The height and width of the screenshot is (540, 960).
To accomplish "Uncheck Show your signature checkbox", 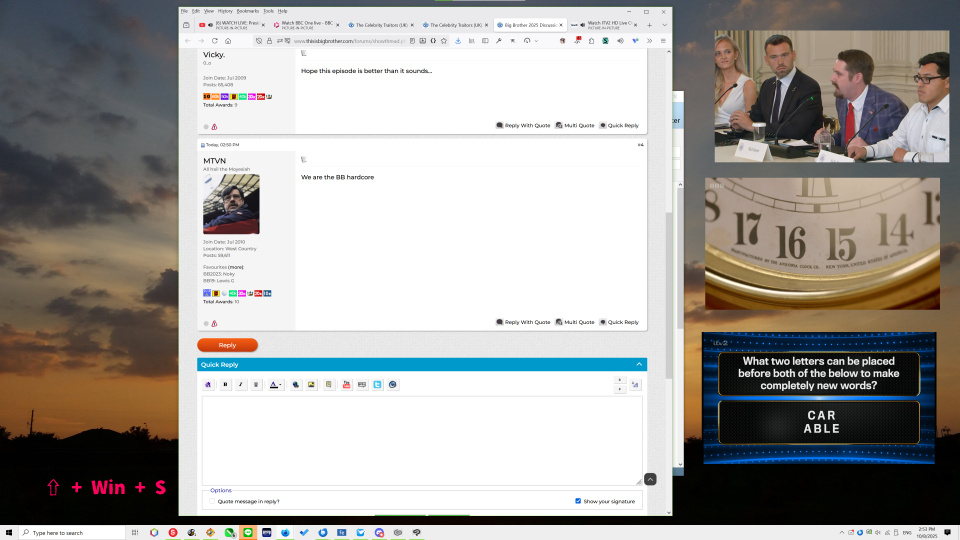I will point(578,501).
